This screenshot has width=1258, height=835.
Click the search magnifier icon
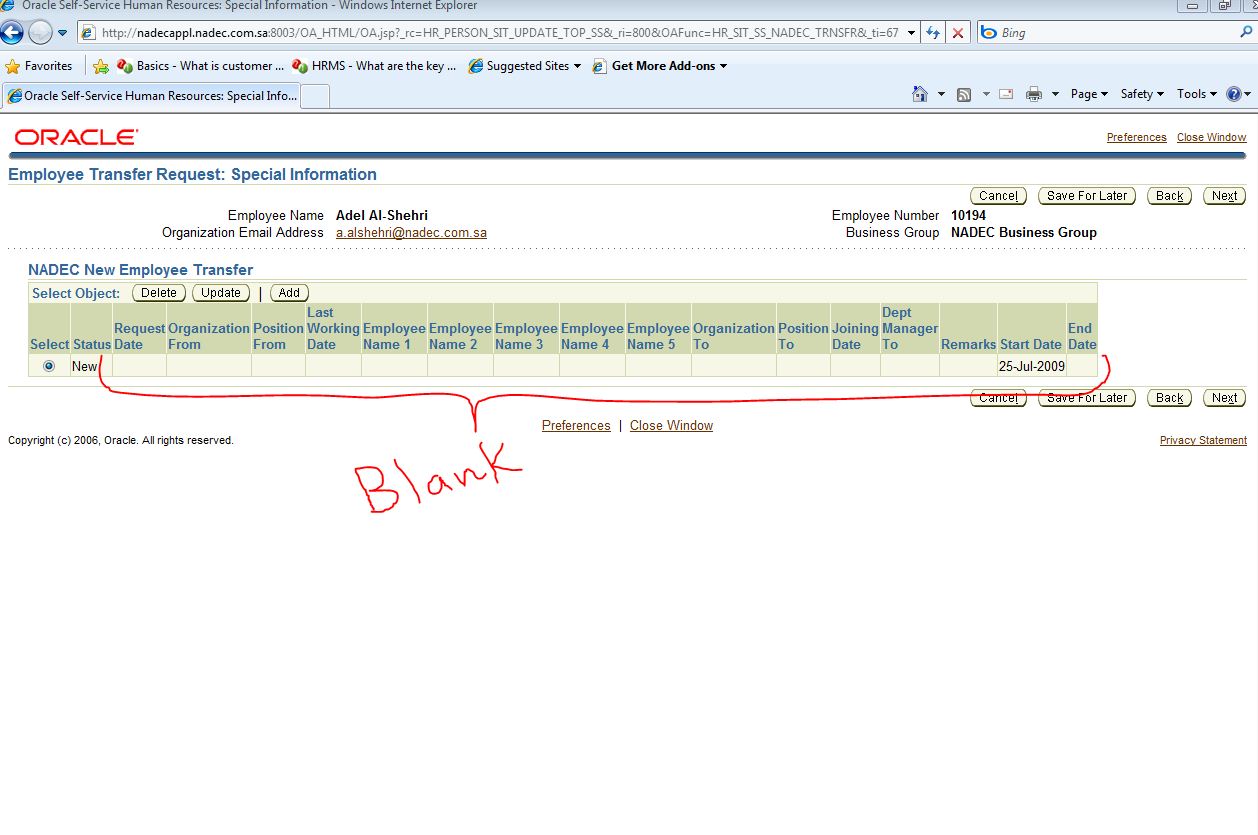1245,33
